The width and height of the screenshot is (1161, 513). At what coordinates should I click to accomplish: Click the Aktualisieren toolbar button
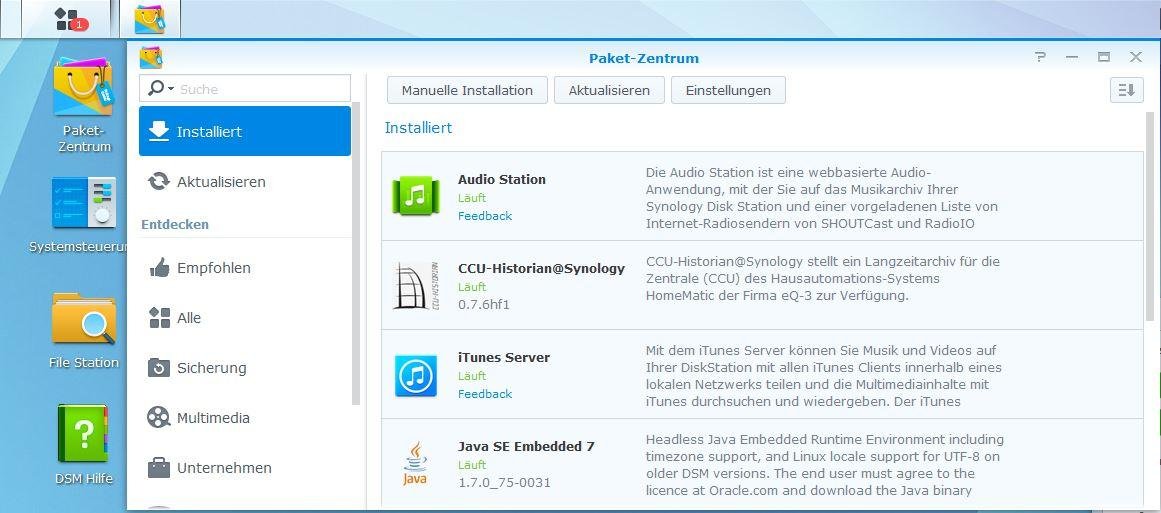coord(609,90)
